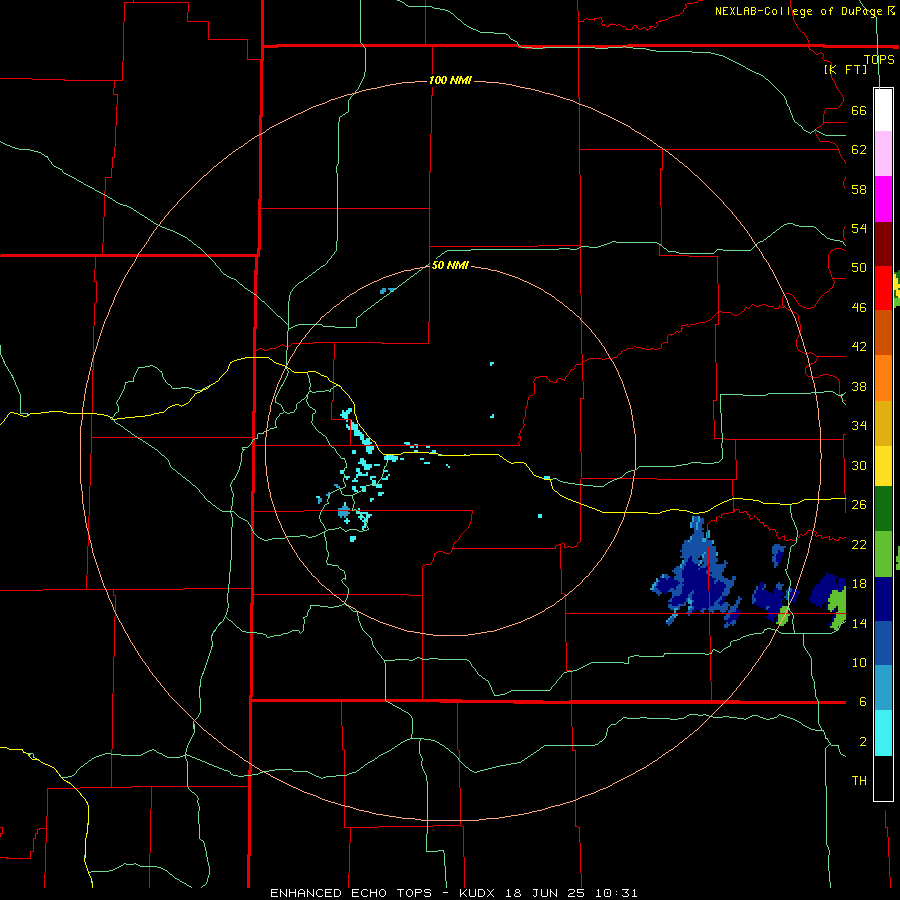Viewport: 900px width, 900px height.
Task: Pick the bright orange legend swatch
Action: coord(883,378)
